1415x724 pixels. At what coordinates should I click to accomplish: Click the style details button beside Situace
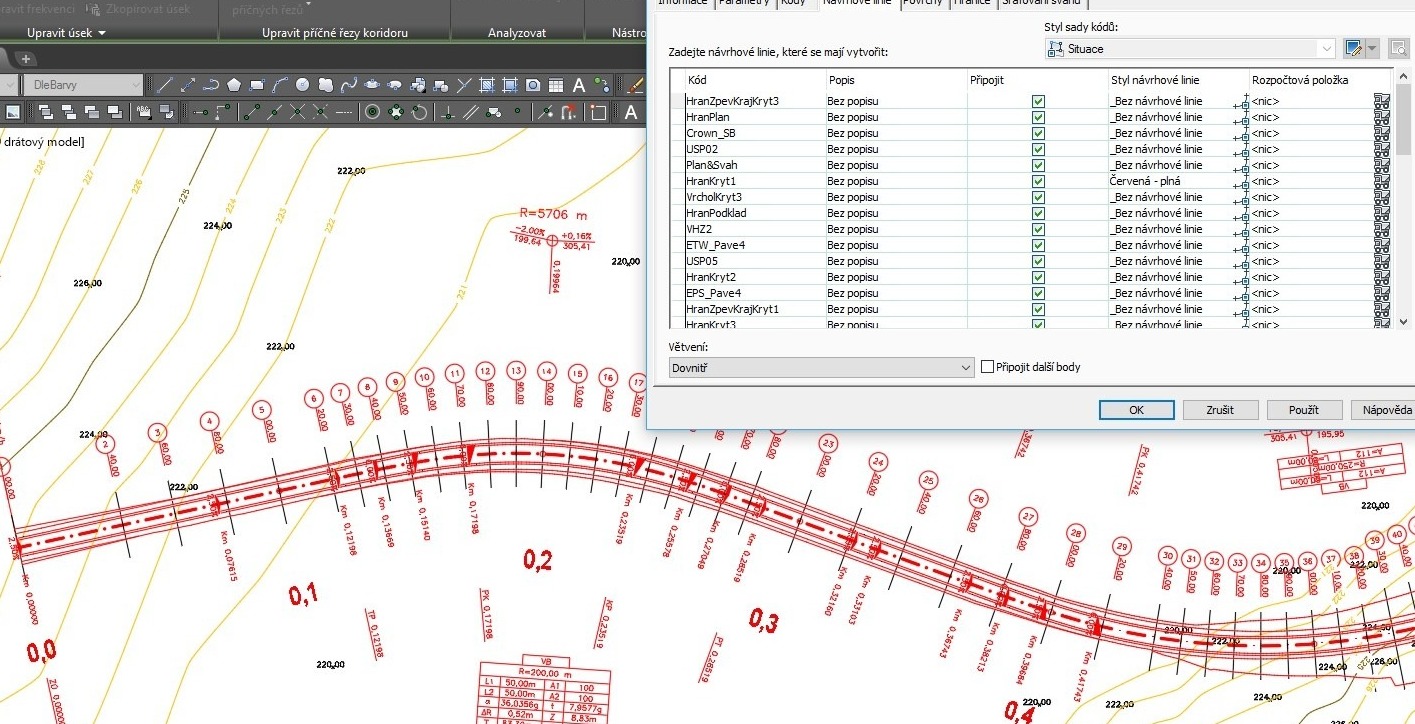click(1399, 48)
